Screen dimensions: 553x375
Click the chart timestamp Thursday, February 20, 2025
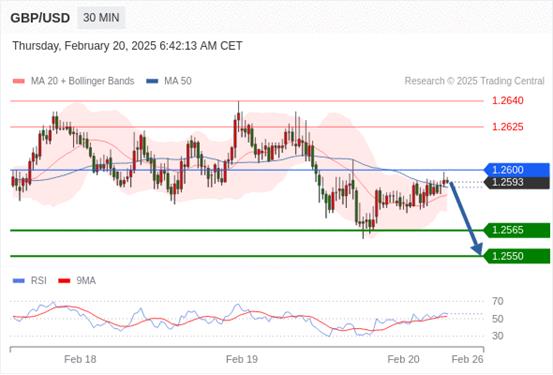84,46
